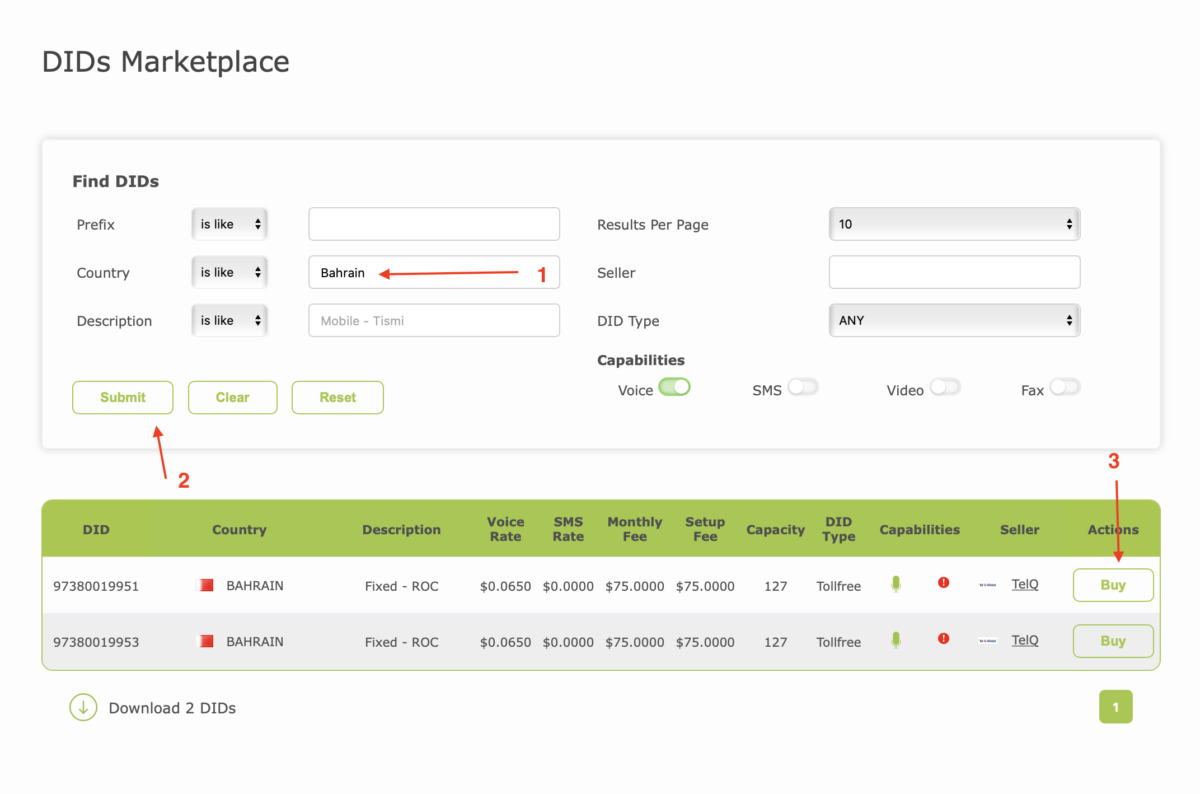The height and width of the screenshot is (794, 1200).
Task: Sort table by Monthly Fee column header
Action: tap(634, 529)
